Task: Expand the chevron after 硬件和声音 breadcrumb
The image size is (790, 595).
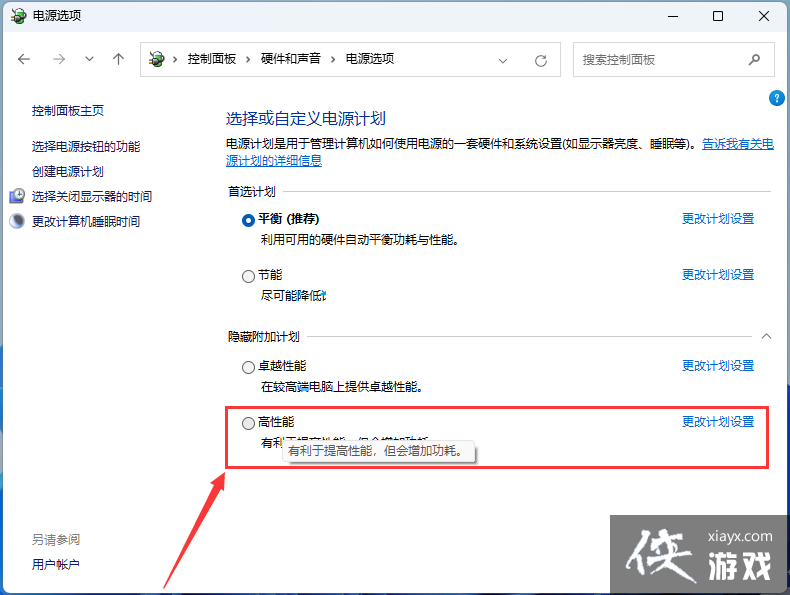Action: click(333, 59)
